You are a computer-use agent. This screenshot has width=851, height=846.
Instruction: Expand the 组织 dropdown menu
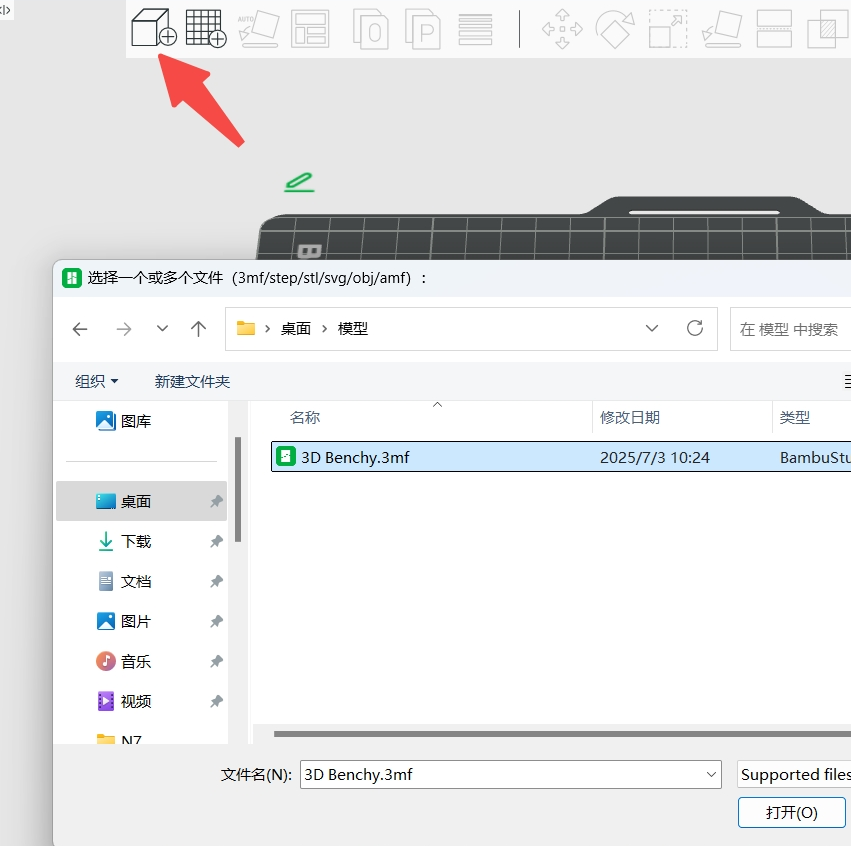click(x=97, y=381)
